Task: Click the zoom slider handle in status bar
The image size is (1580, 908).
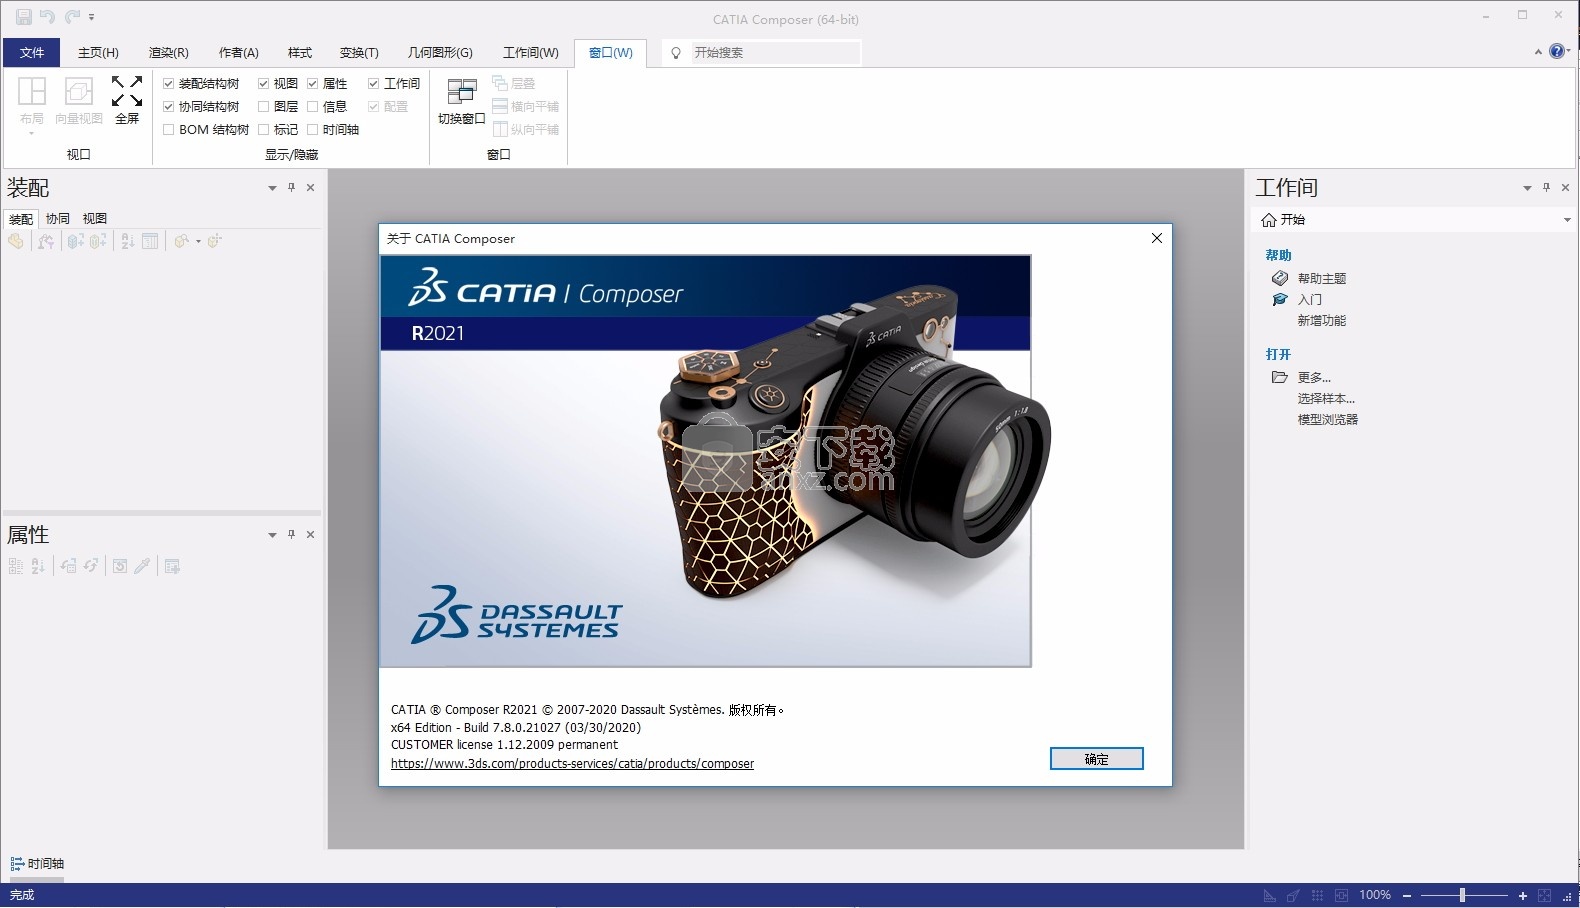Action: pyautogui.click(x=1462, y=896)
